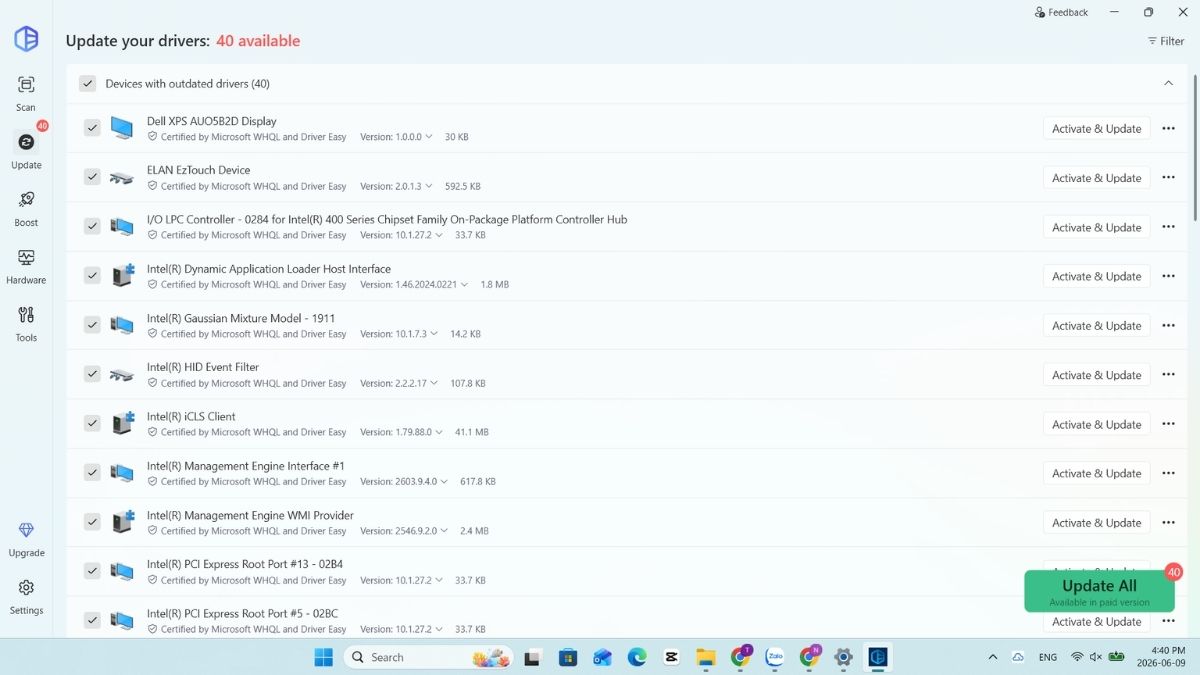
Task: Show hidden system tray icons
Action: click(x=992, y=657)
